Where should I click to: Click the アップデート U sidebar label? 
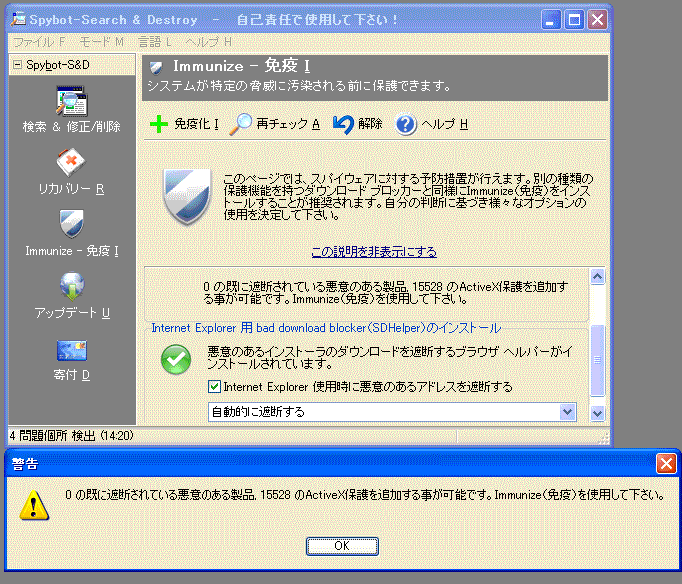72,313
